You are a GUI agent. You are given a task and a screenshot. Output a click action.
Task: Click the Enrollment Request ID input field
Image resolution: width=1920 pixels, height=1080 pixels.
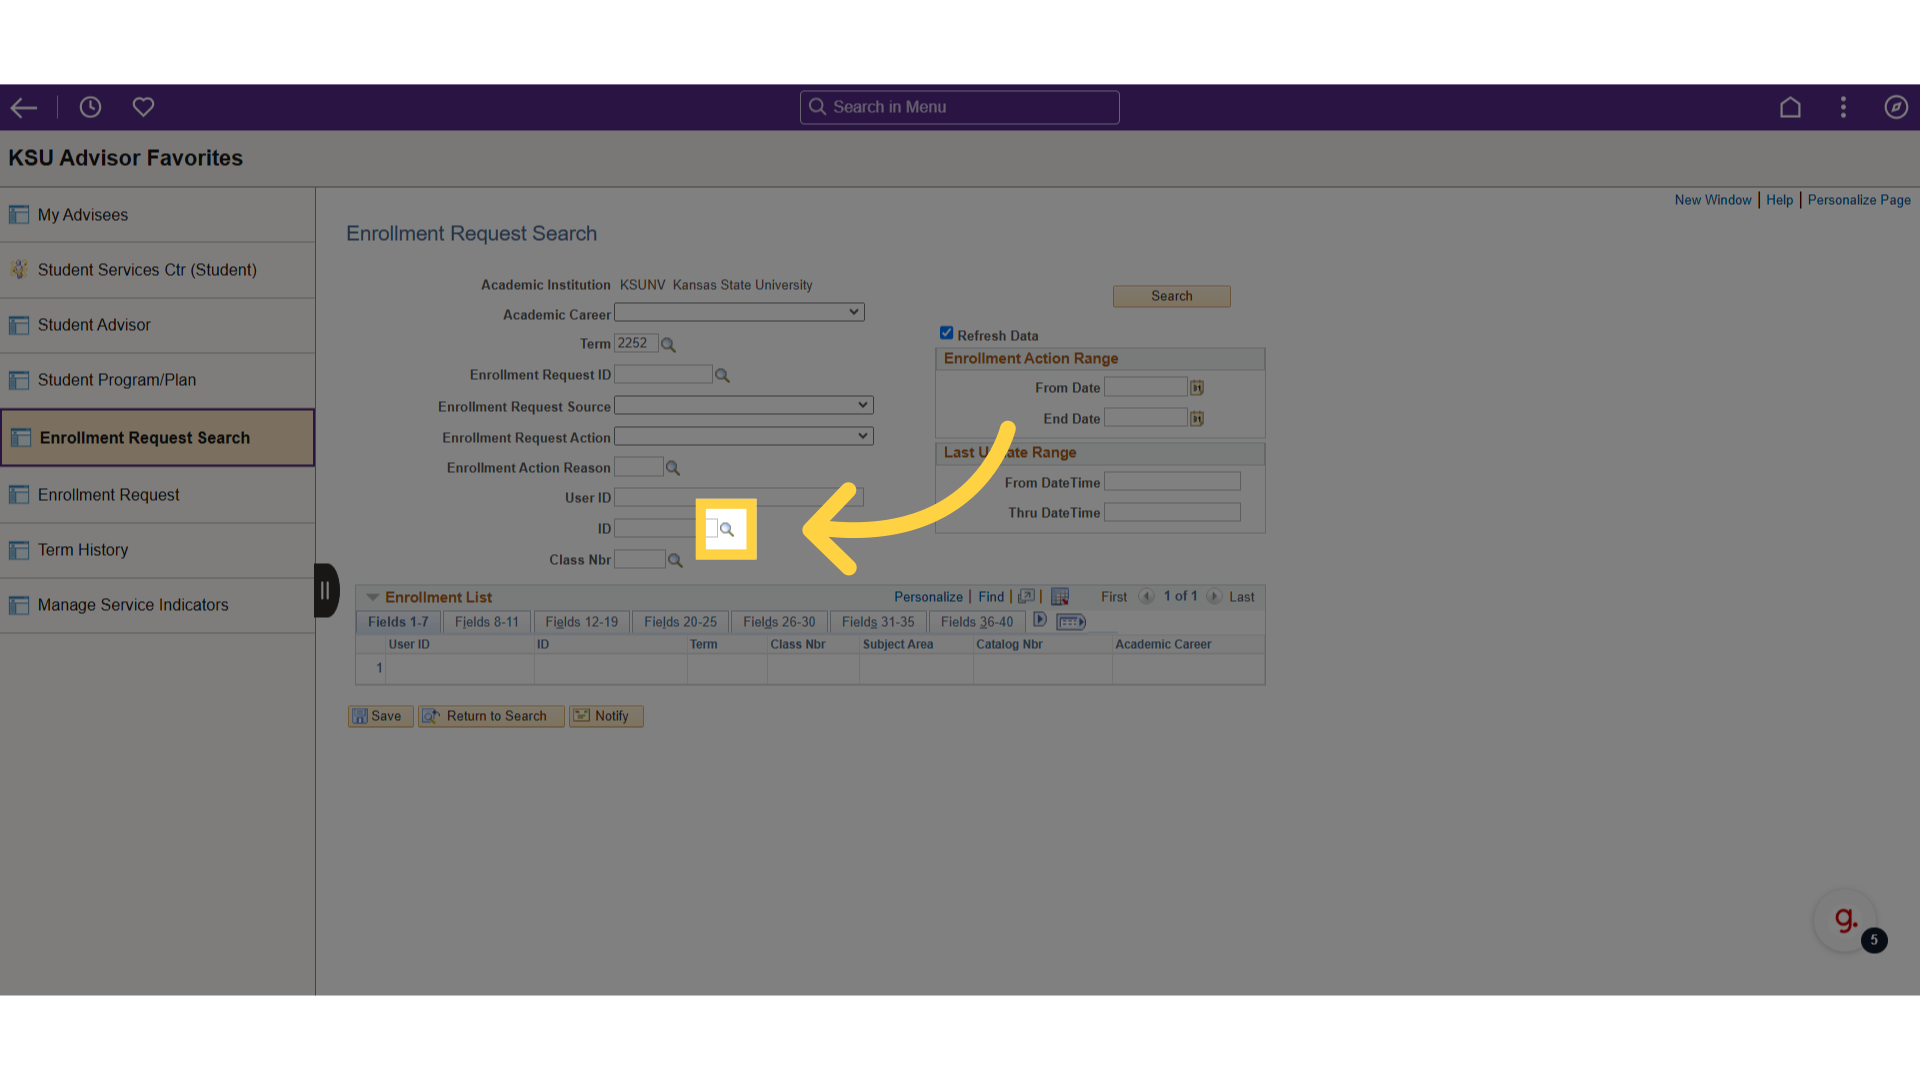(663, 374)
